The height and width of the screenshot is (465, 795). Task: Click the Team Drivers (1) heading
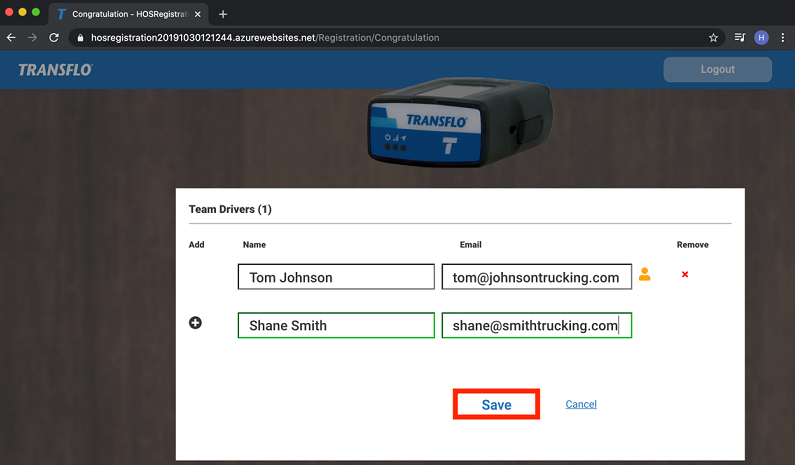point(230,209)
